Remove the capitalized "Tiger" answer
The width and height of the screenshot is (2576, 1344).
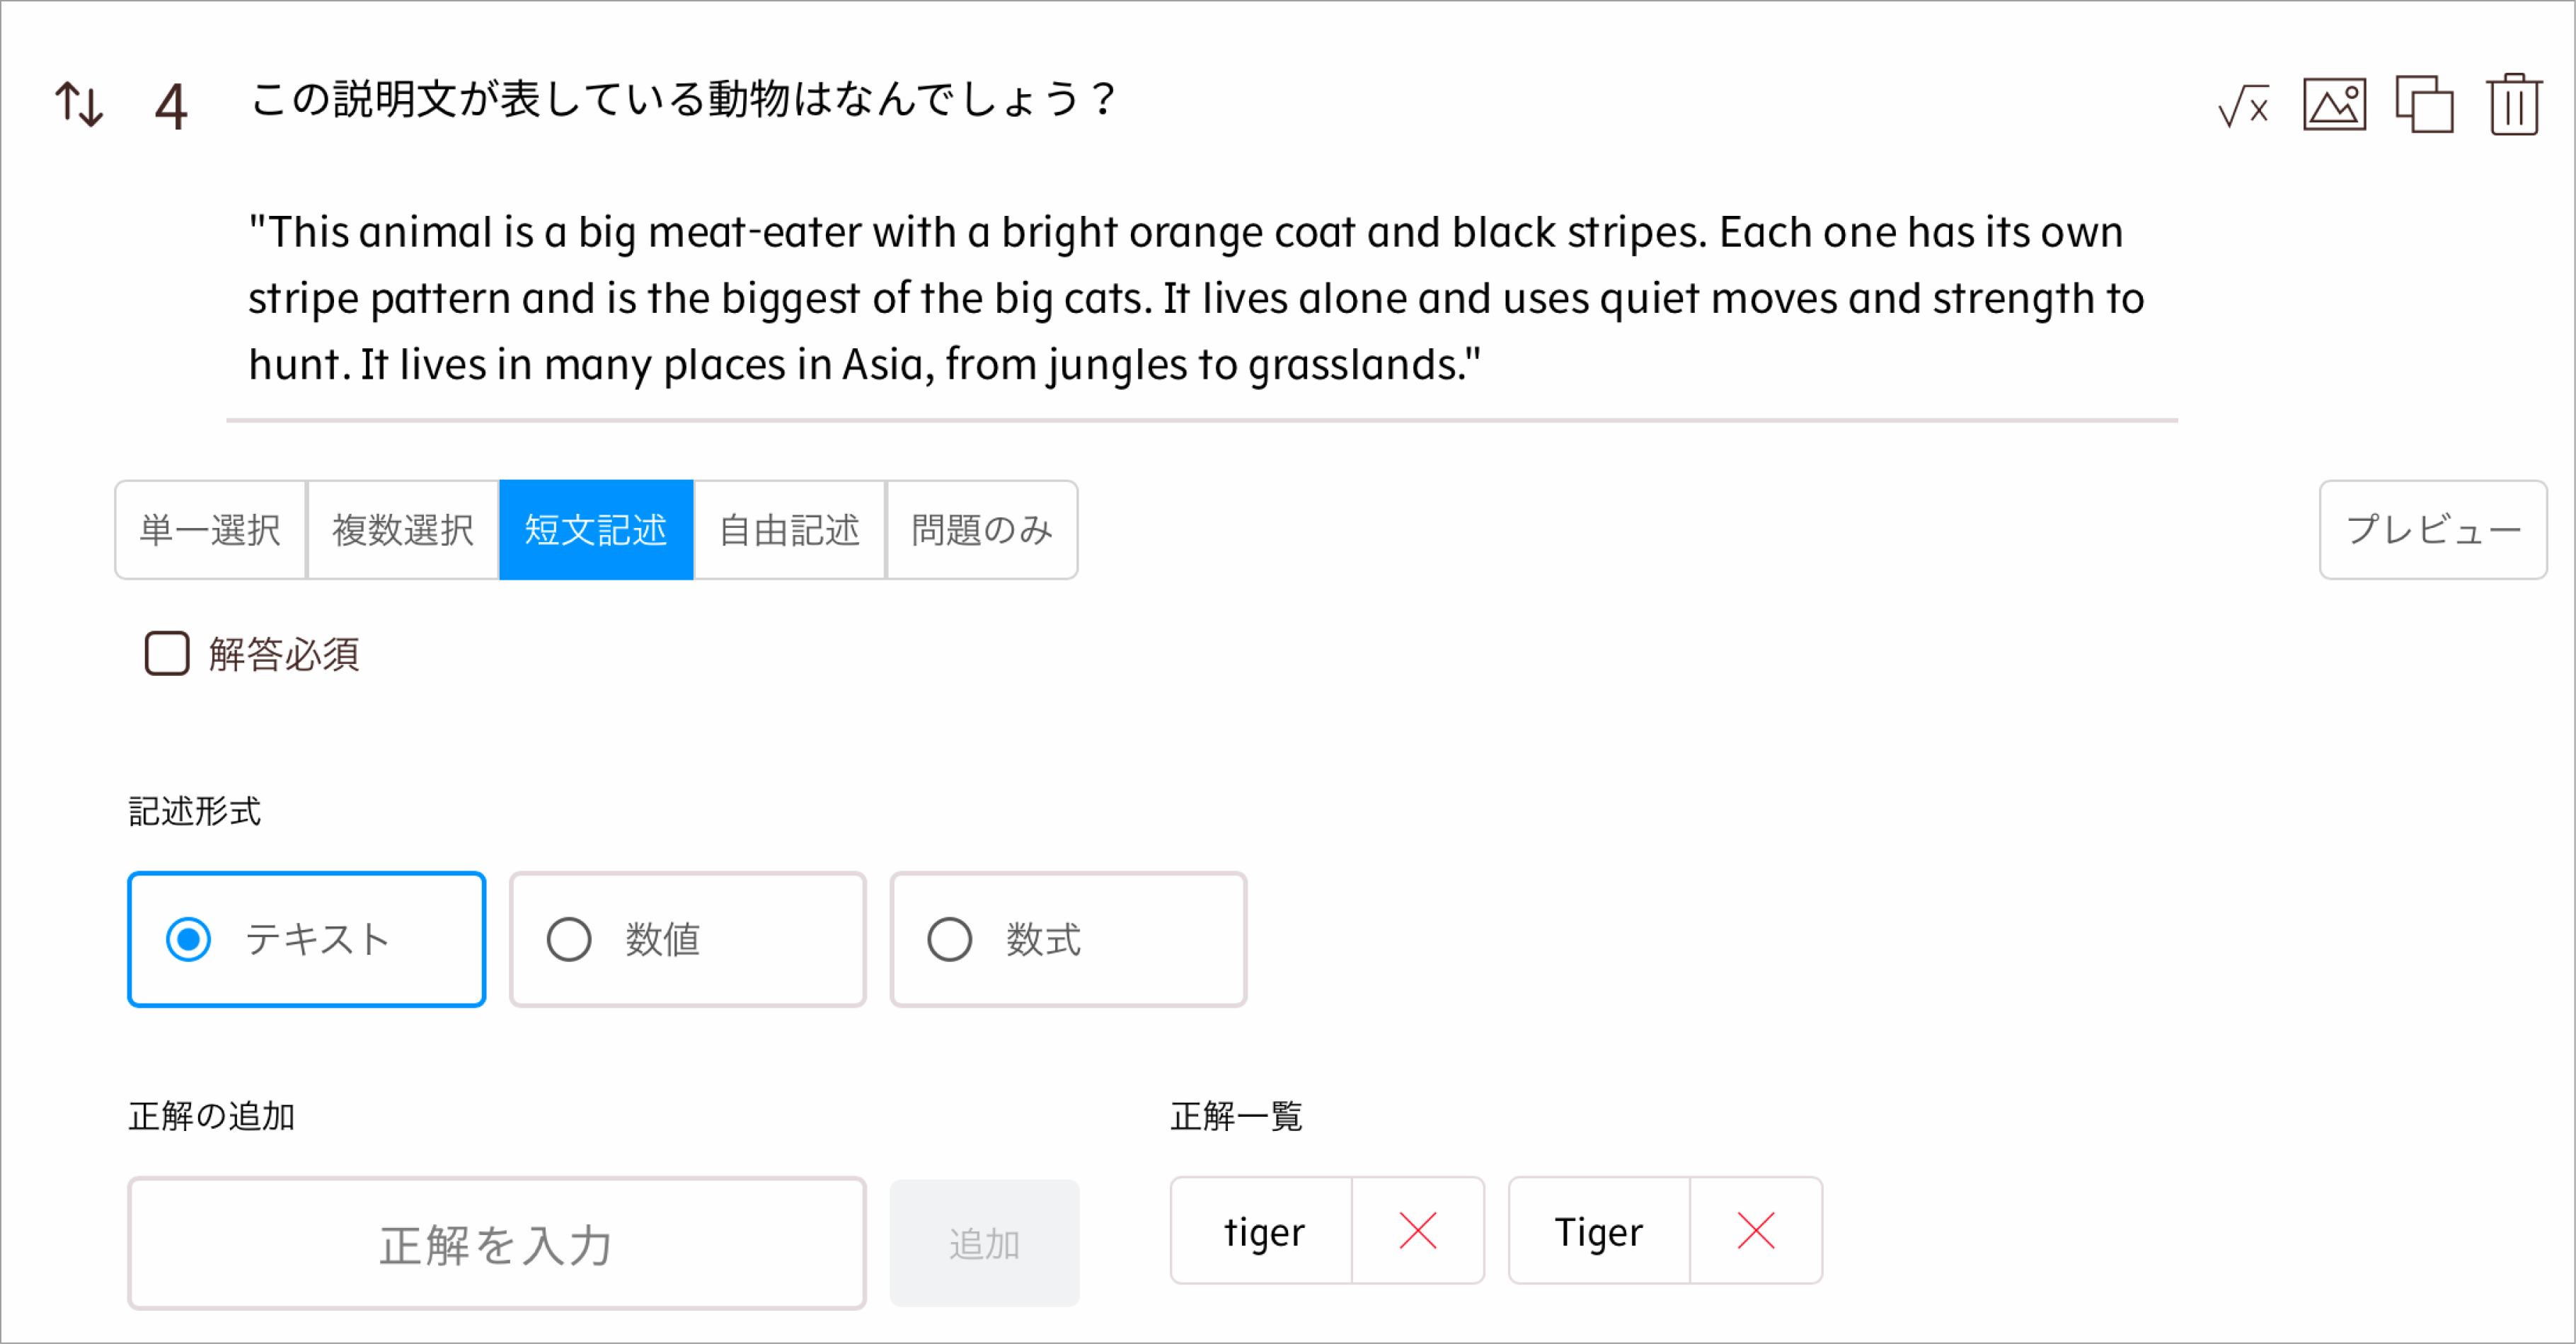pyautogui.click(x=1755, y=1231)
